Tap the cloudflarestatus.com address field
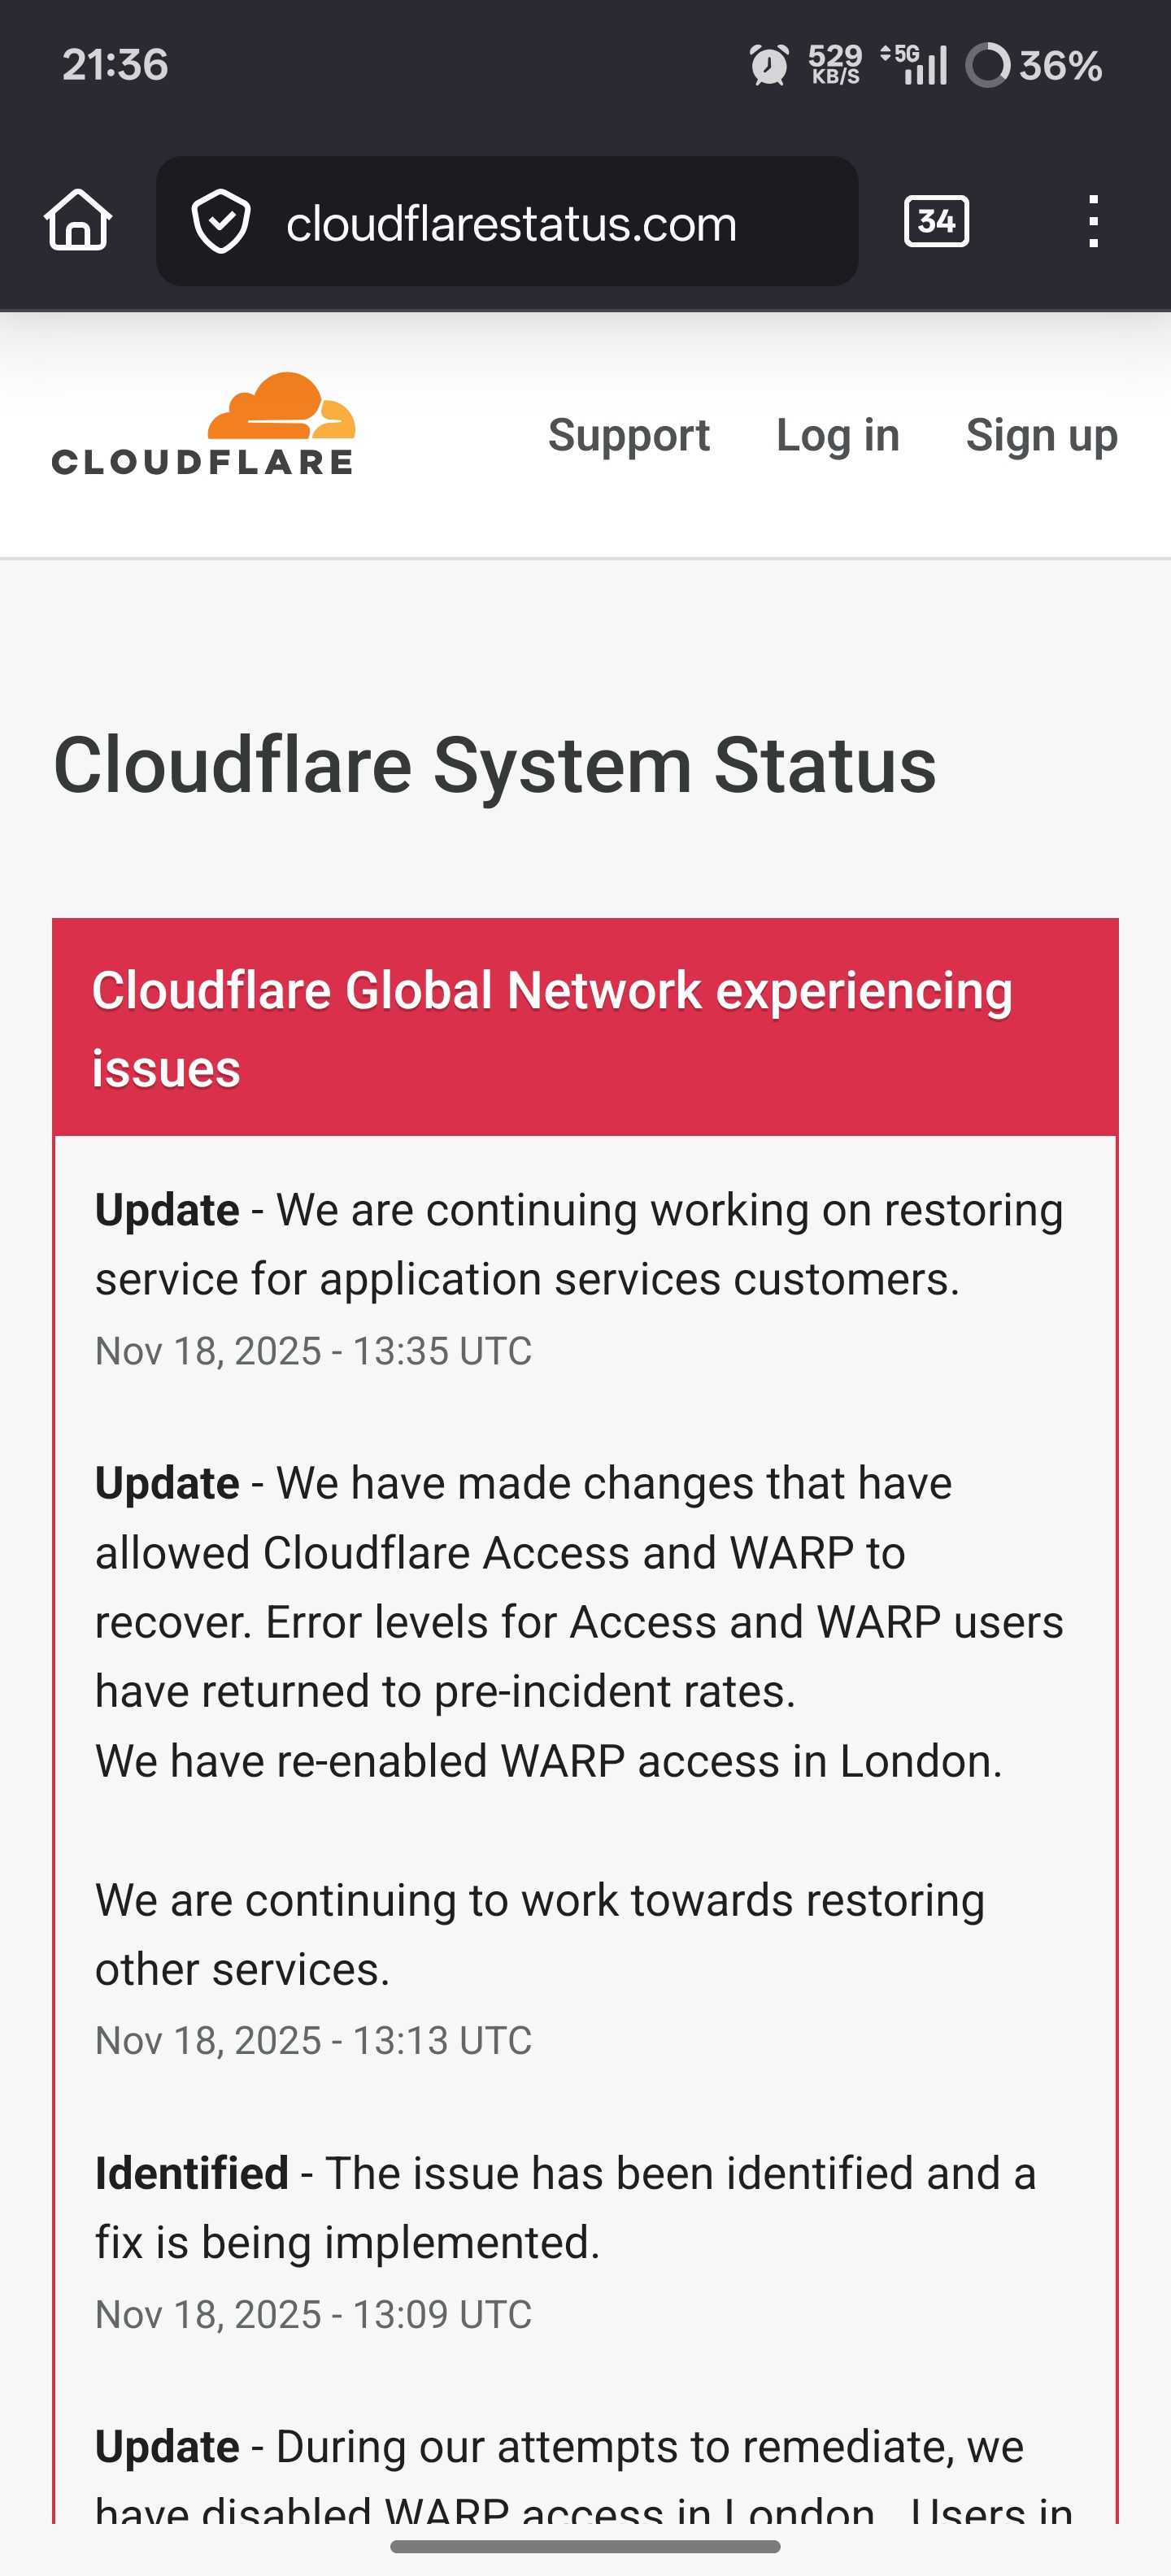The image size is (1171, 2576). (x=511, y=223)
